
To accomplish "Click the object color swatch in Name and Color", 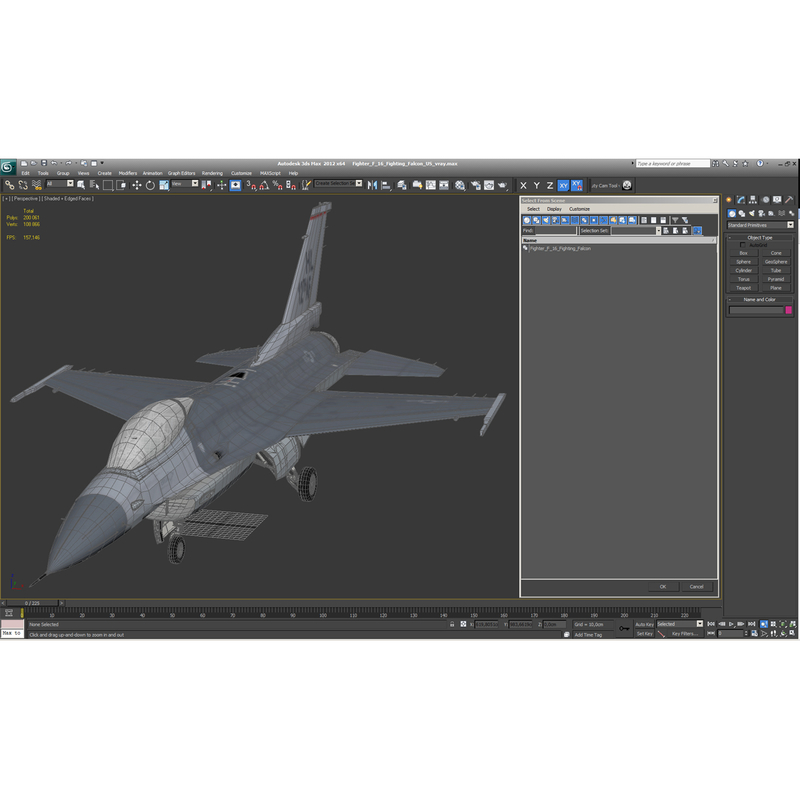I will pyautogui.click(x=788, y=310).
